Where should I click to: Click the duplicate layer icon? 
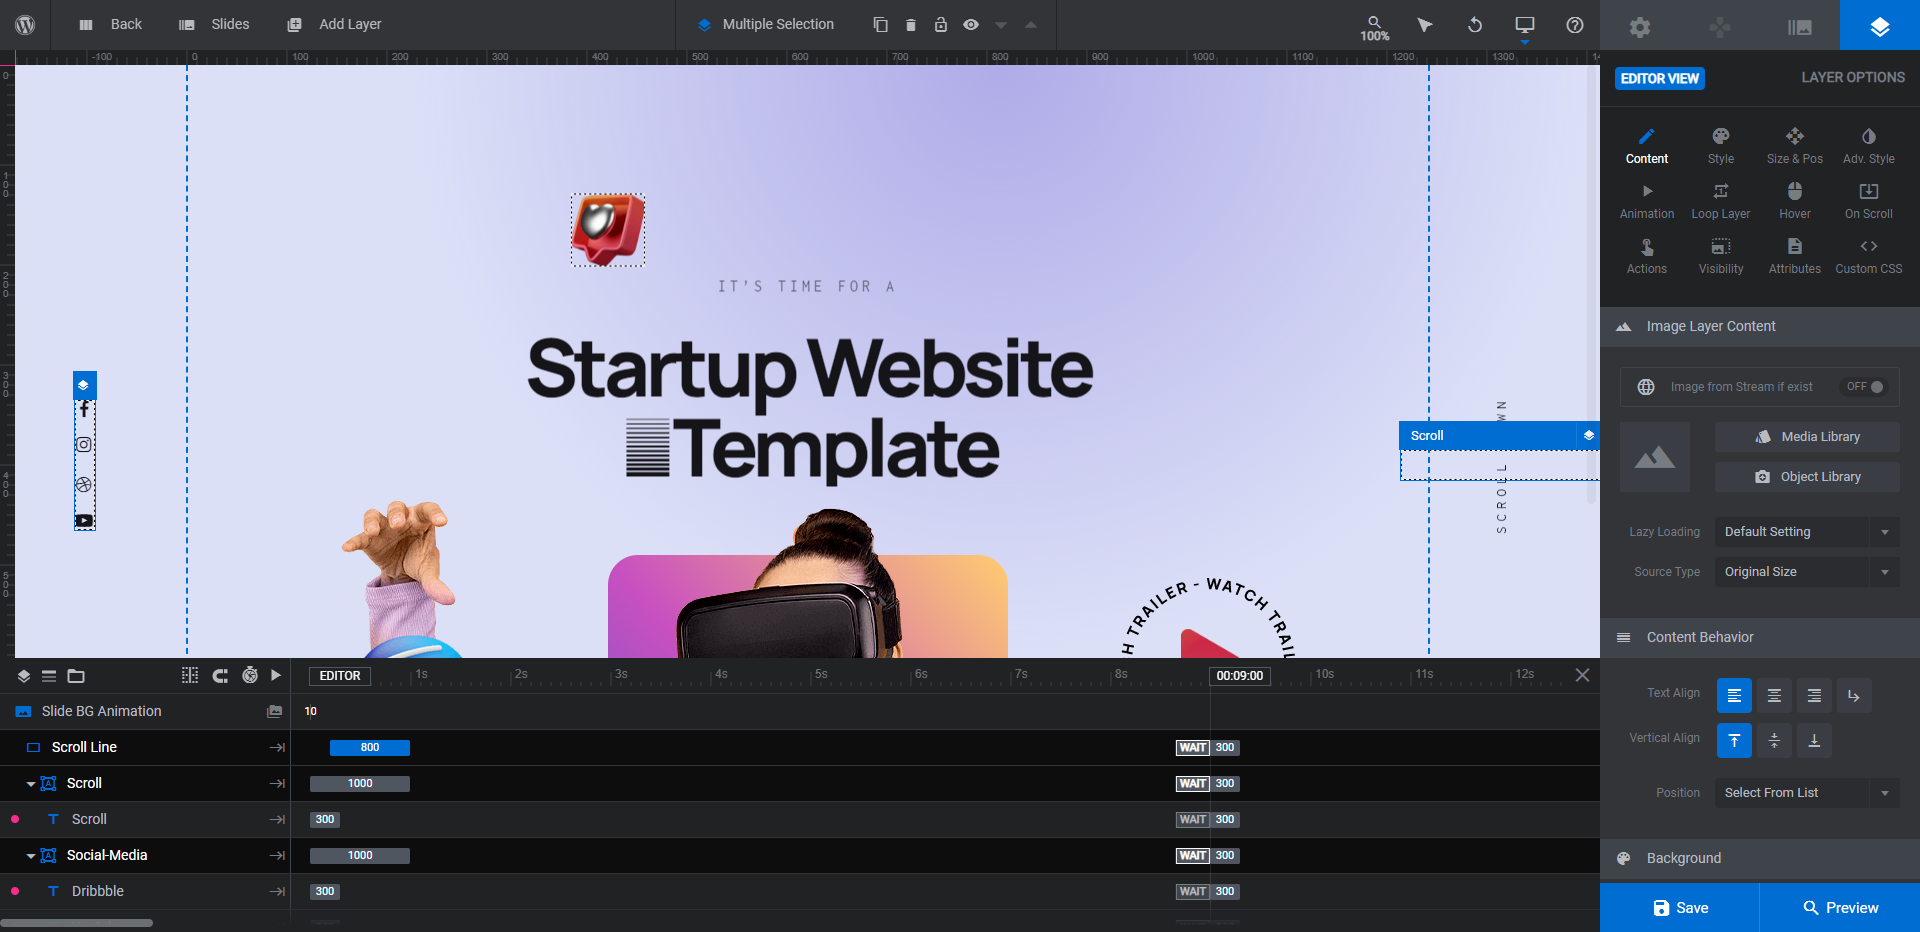click(880, 24)
